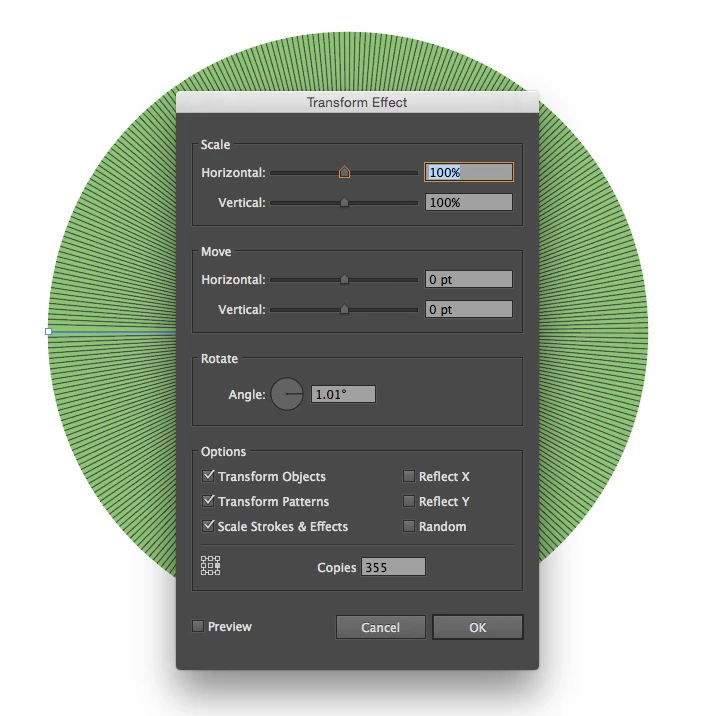709x716 pixels.
Task: Click Move Horizontal slider handle
Action: pos(344,279)
